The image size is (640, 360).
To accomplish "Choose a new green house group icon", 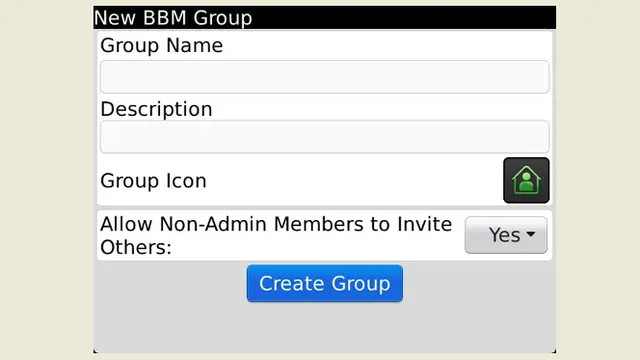I will 526,180.
